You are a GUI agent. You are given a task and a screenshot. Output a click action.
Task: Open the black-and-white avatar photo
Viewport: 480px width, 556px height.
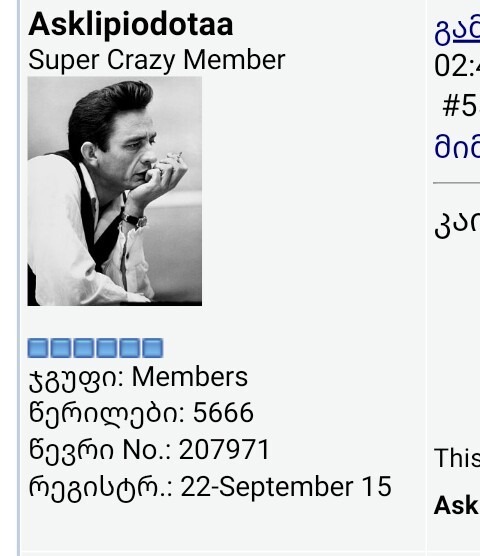115,191
